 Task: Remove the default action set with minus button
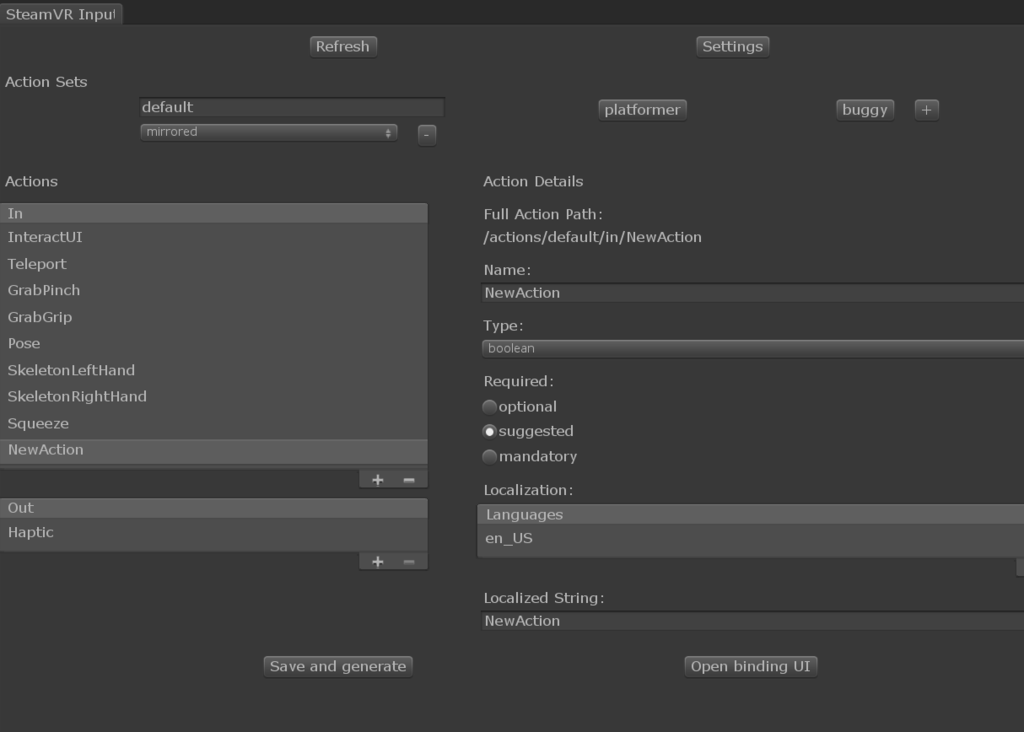tap(426, 135)
